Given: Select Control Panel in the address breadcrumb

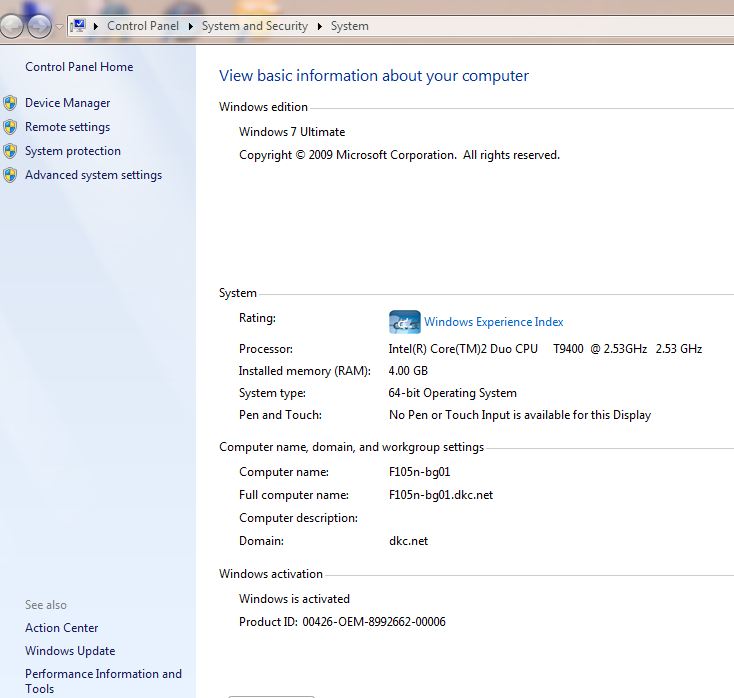Looking at the screenshot, I should pos(143,26).
